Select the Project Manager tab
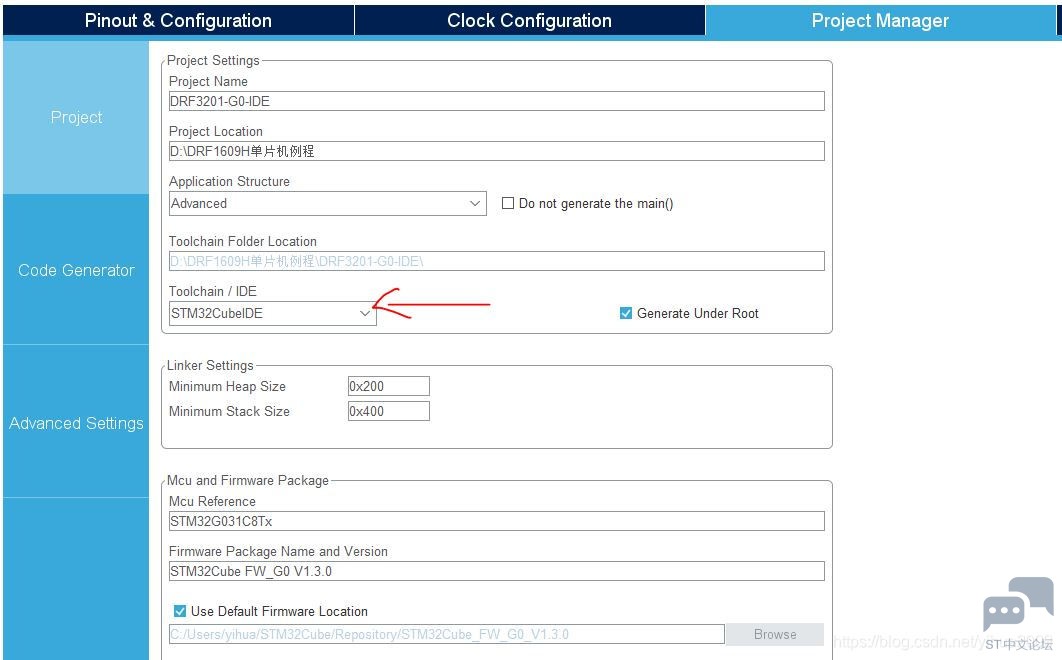 (x=880, y=20)
